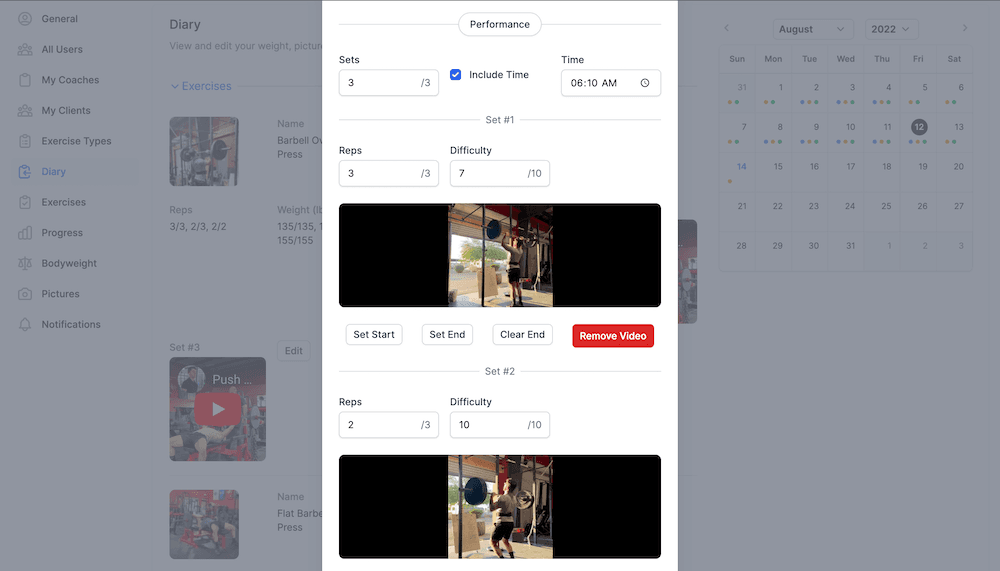The image size is (1000, 571).
Task: Open My Coaches in the sidebar
Action: [x=75, y=80]
